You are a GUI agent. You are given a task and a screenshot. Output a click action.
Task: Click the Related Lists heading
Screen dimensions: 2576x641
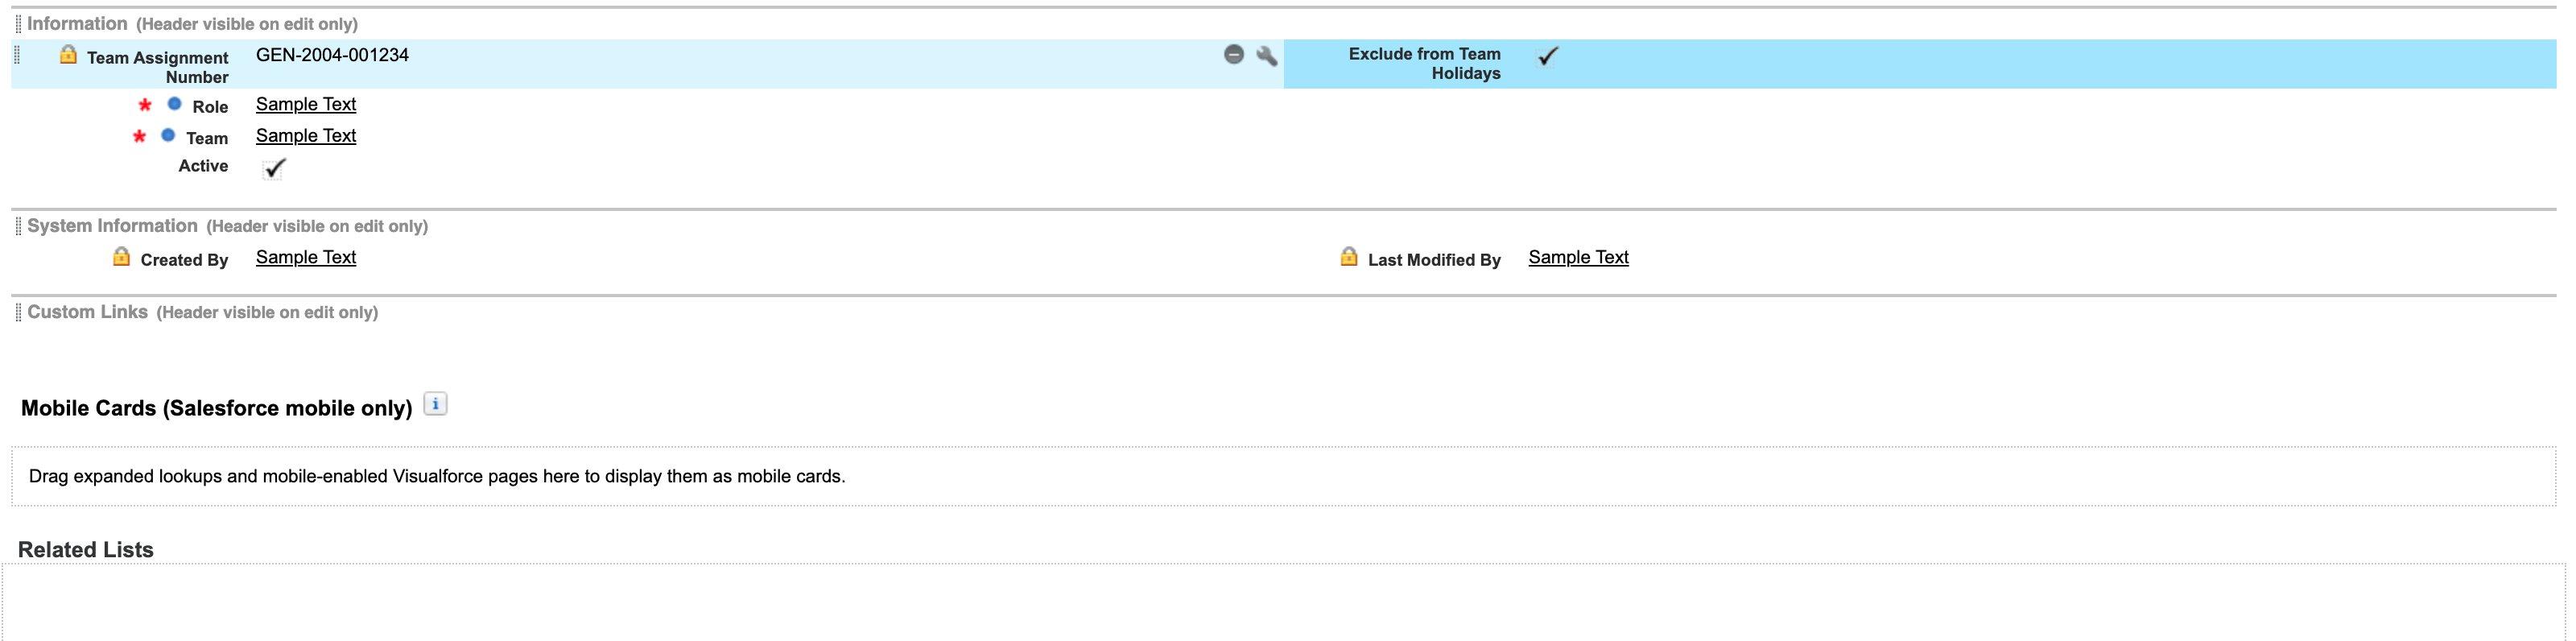(86, 550)
